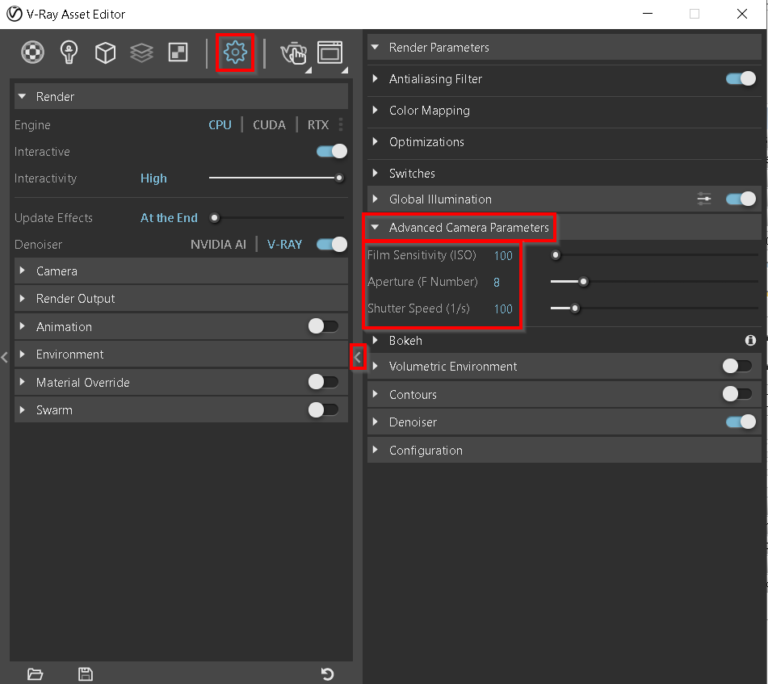Expand the Optimizations section

pyautogui.click(x=564, y=142)
